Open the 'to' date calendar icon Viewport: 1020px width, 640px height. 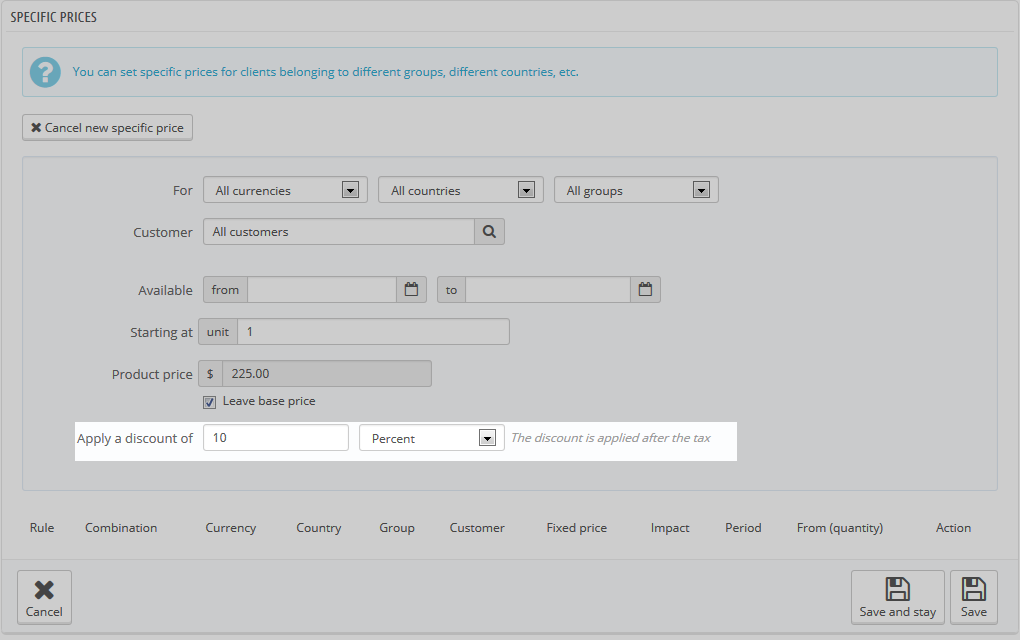[645, 290]
